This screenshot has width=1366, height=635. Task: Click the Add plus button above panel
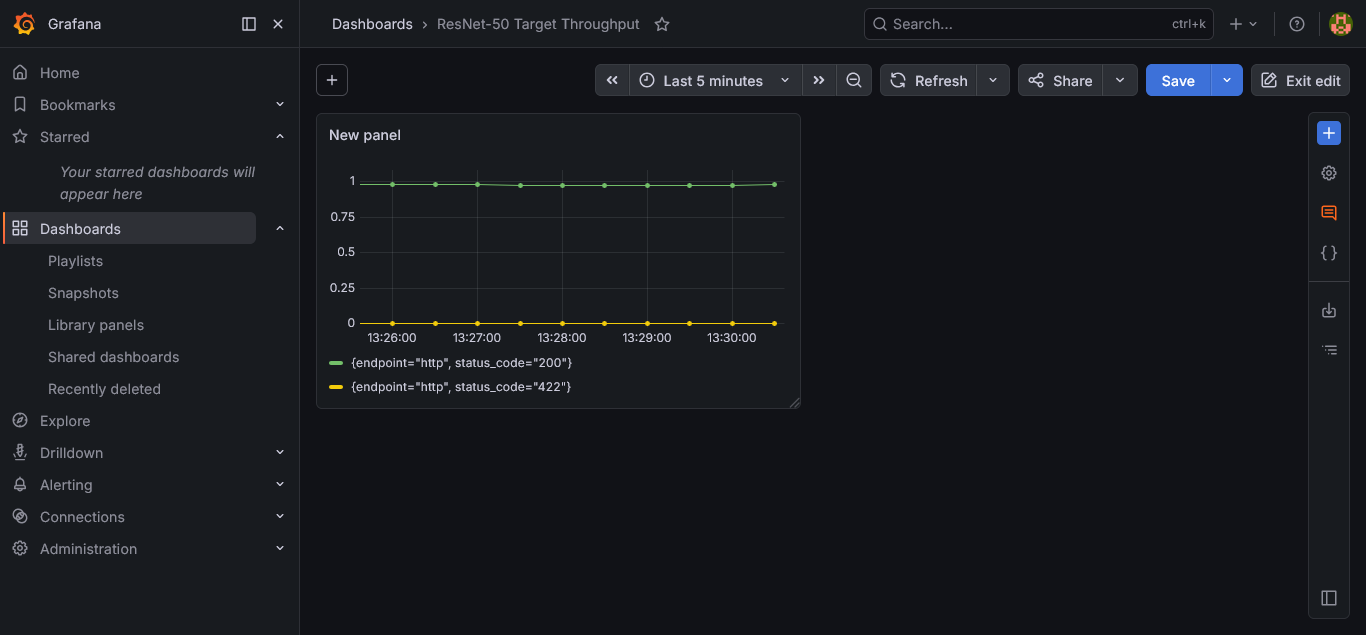tap(332, 80)
